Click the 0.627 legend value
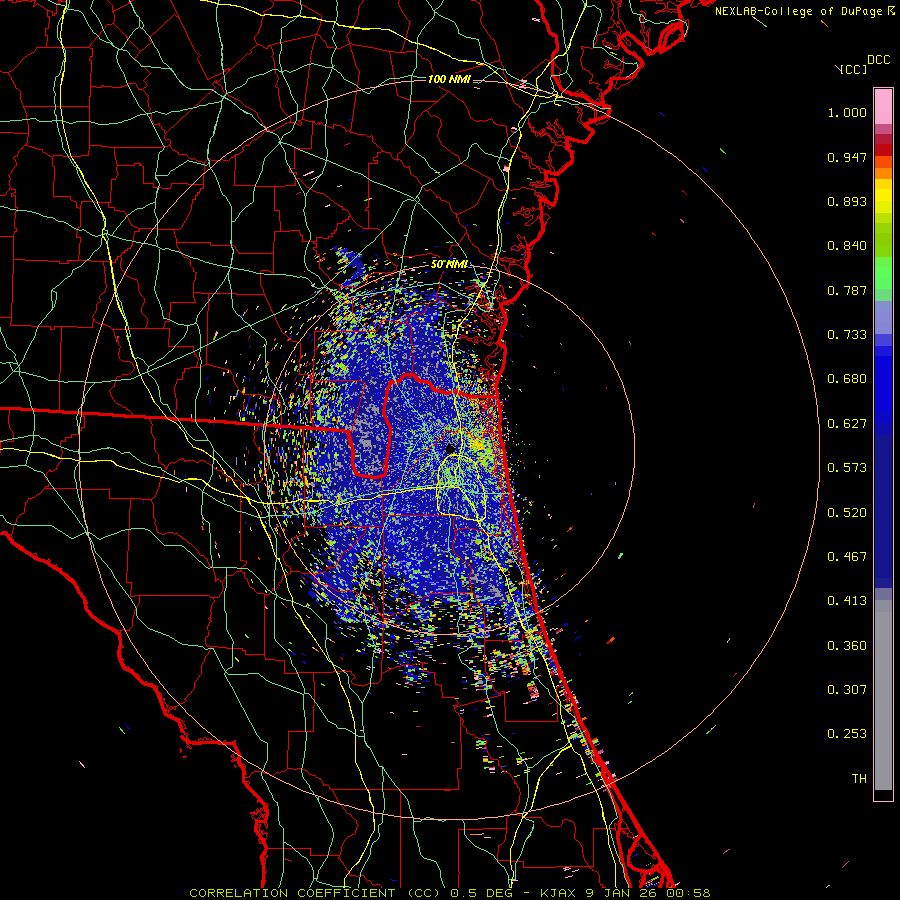The height and width of the screenshot is (900, 900). click(847, 424)
